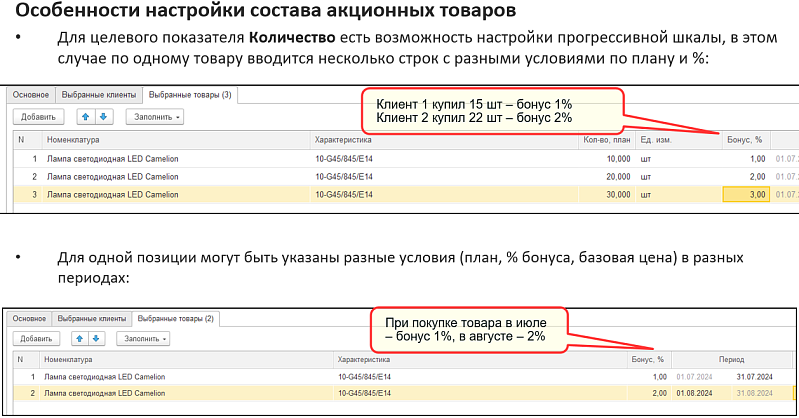Click Характеристика header in the upper table
The height and width of the screenshot is (418, 799).
[444, 140]
